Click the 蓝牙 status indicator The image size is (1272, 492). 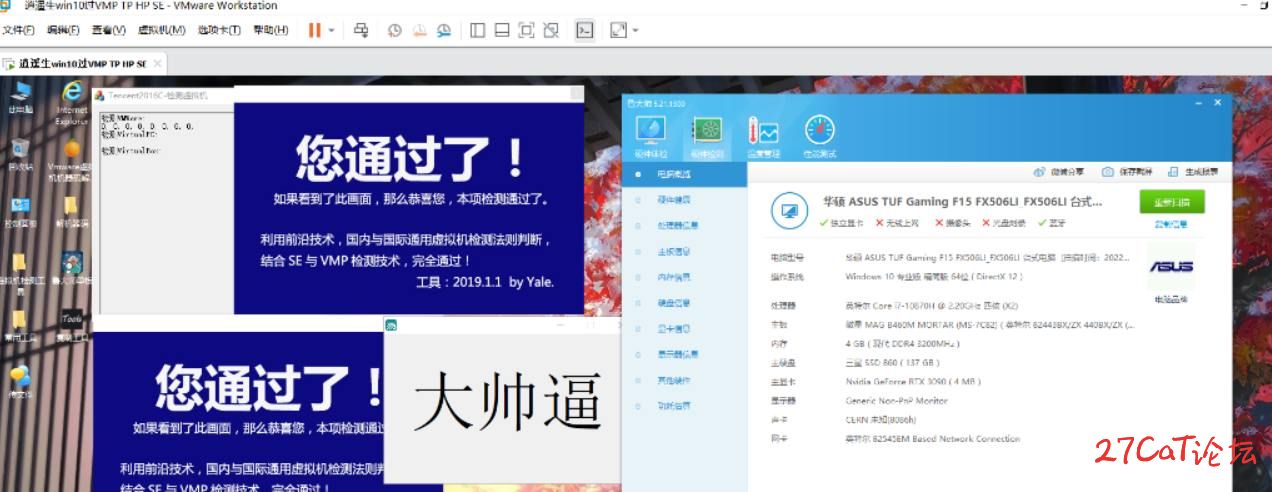(1051, 223)
